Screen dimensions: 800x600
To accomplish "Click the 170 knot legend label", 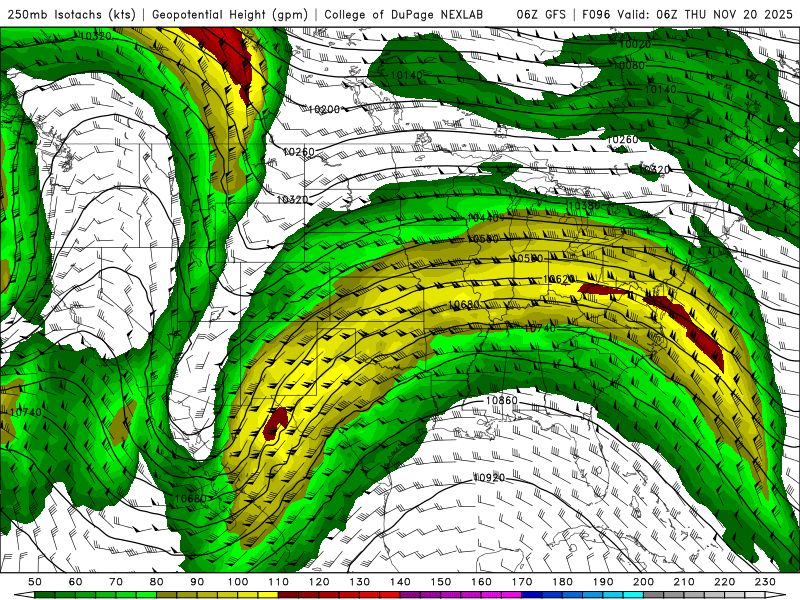I will click(x=522, y=582).
